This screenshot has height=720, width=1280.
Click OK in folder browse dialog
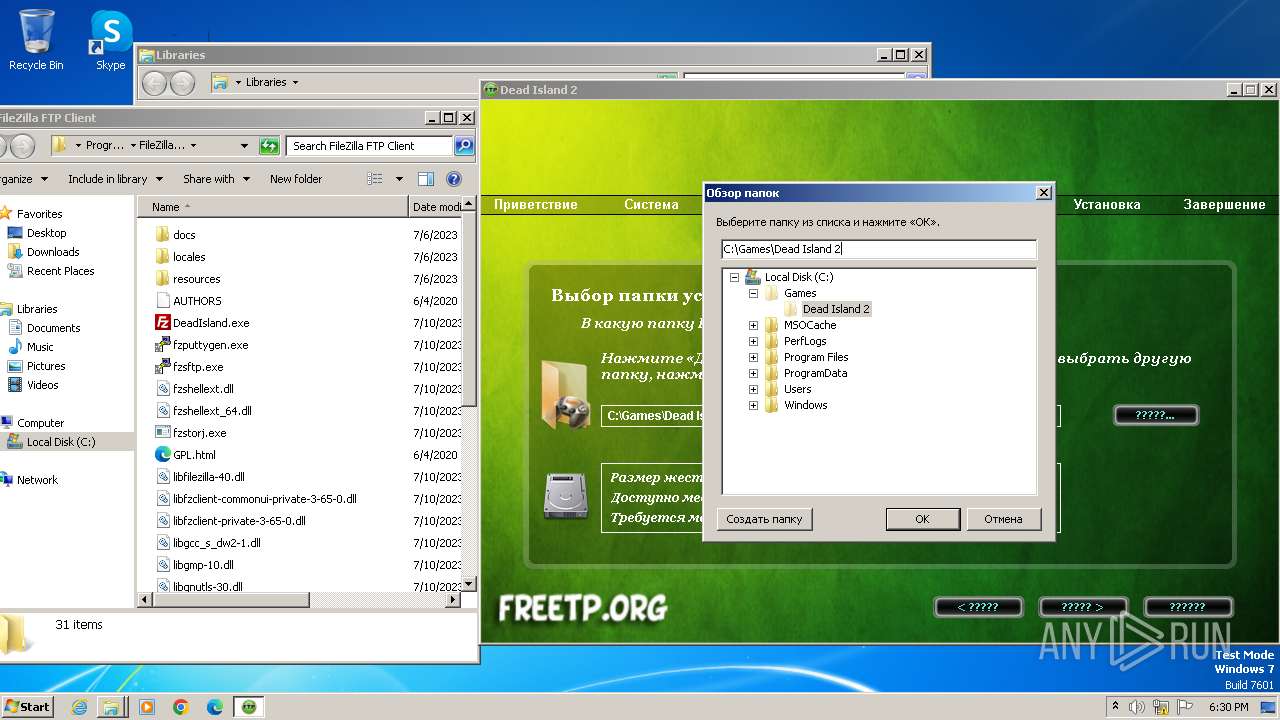[x=922, y=519]
